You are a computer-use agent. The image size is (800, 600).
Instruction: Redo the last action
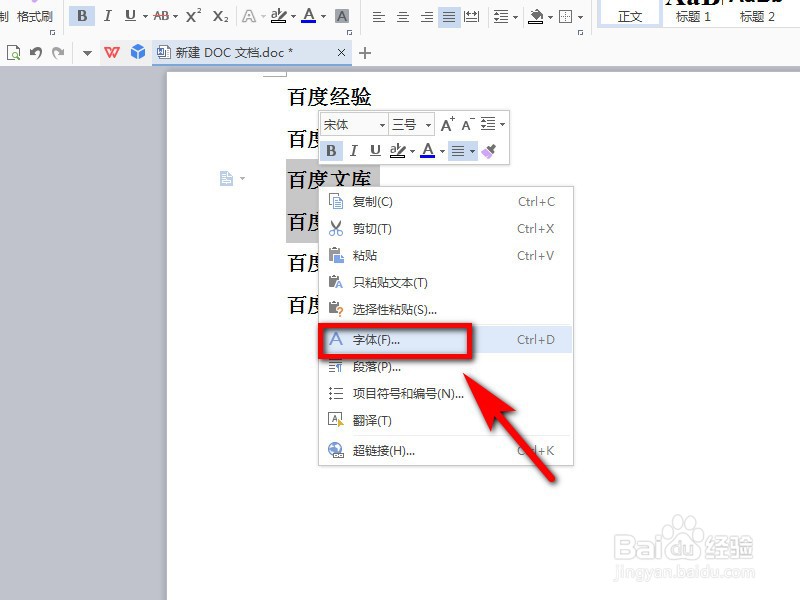58,53
